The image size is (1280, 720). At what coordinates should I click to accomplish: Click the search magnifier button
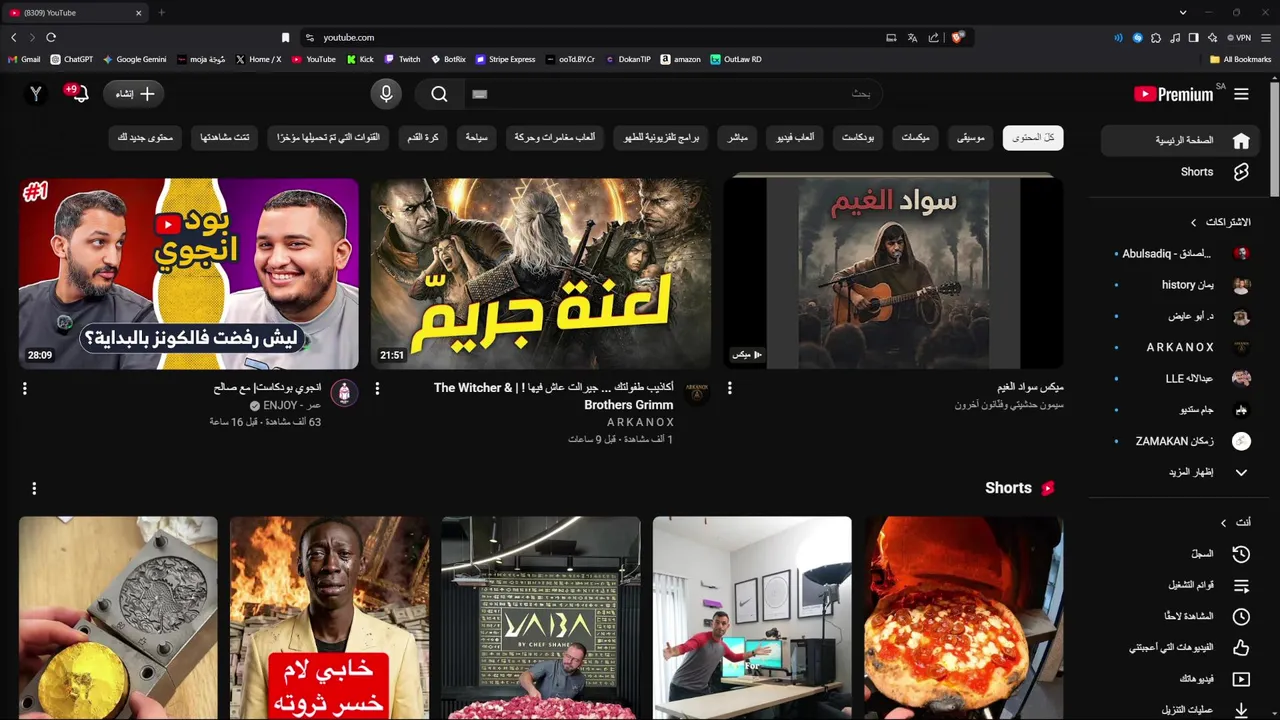(439, 94)
